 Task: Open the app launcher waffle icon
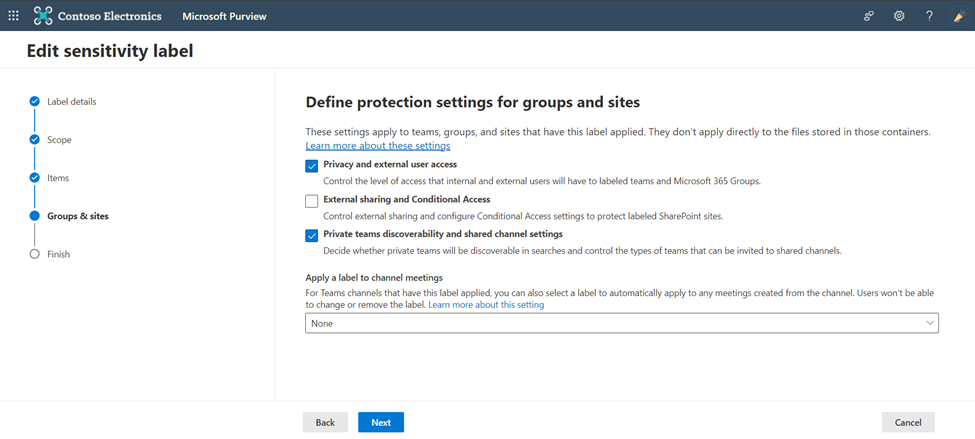tap(13, 16)
